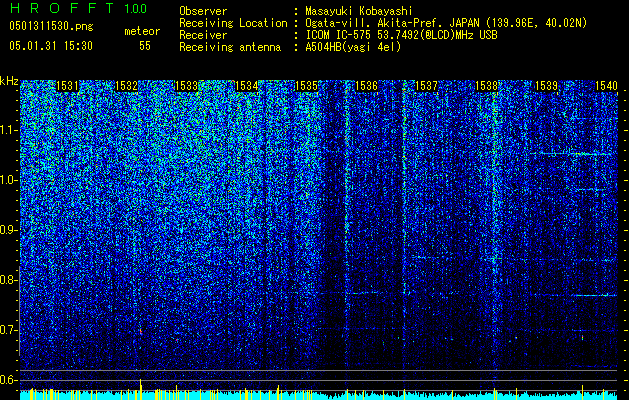The width and height of the screenshot is (629, 400).
Task: Click the 1532 time marker
Action: tap(126, 86)
